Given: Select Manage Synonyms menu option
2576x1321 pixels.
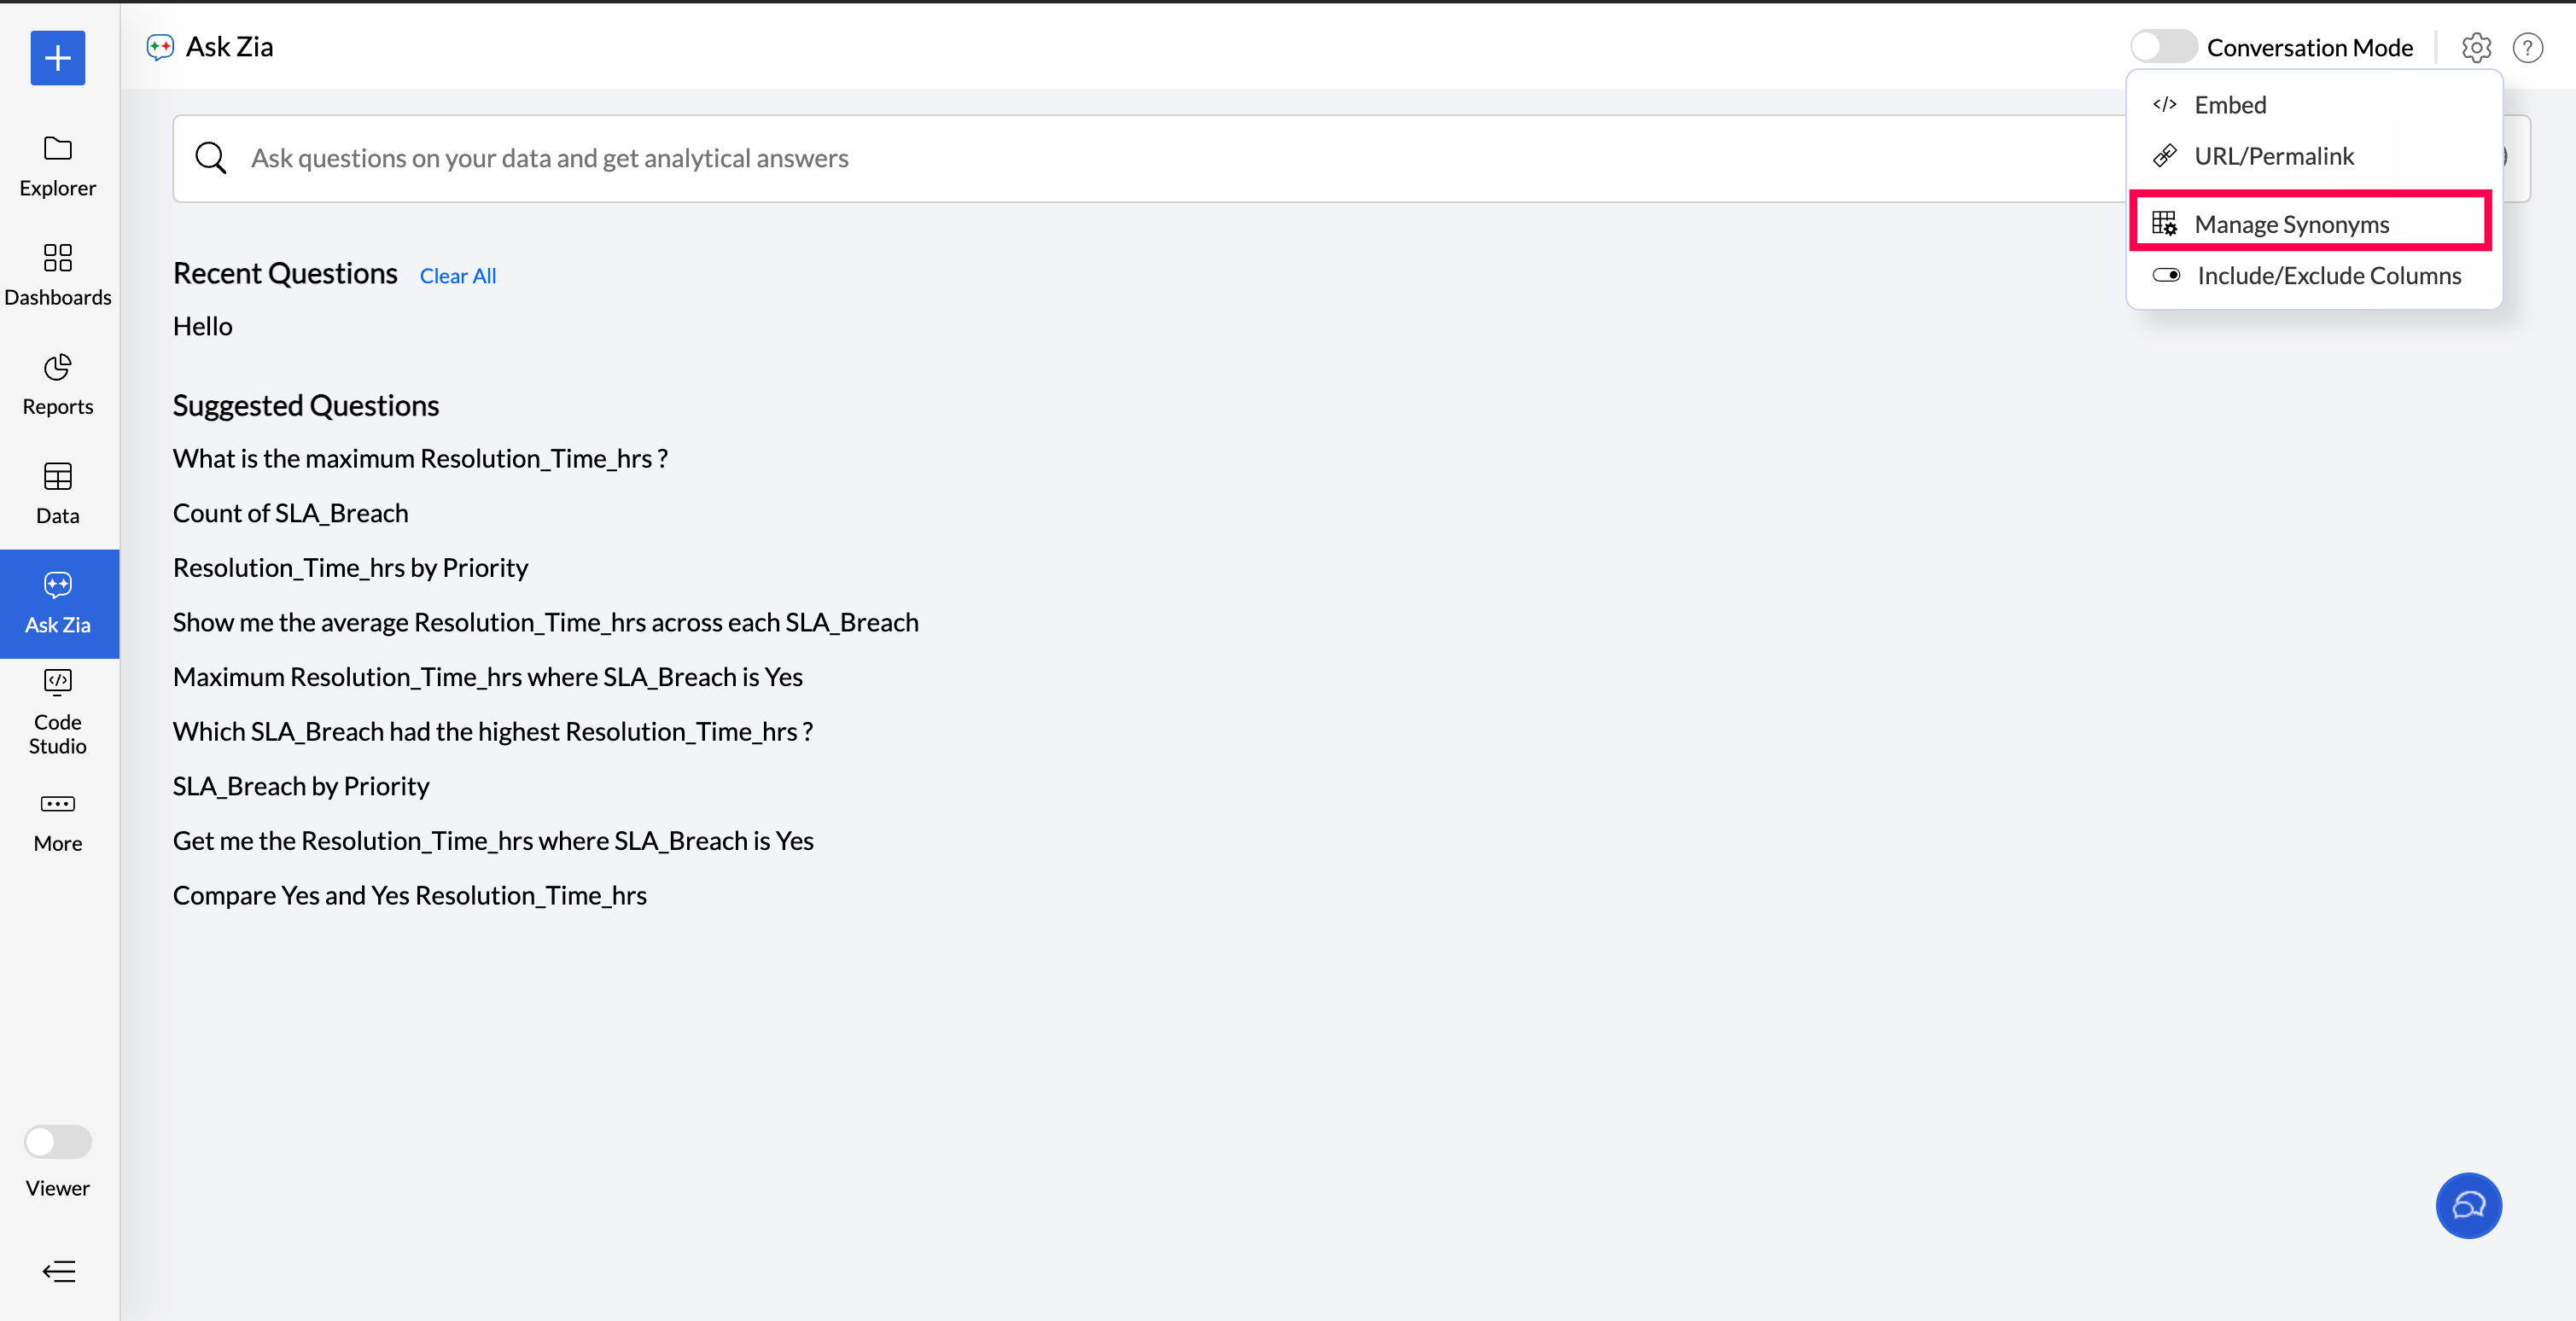Looking at the screenshot, I should tap(2290, 224).
